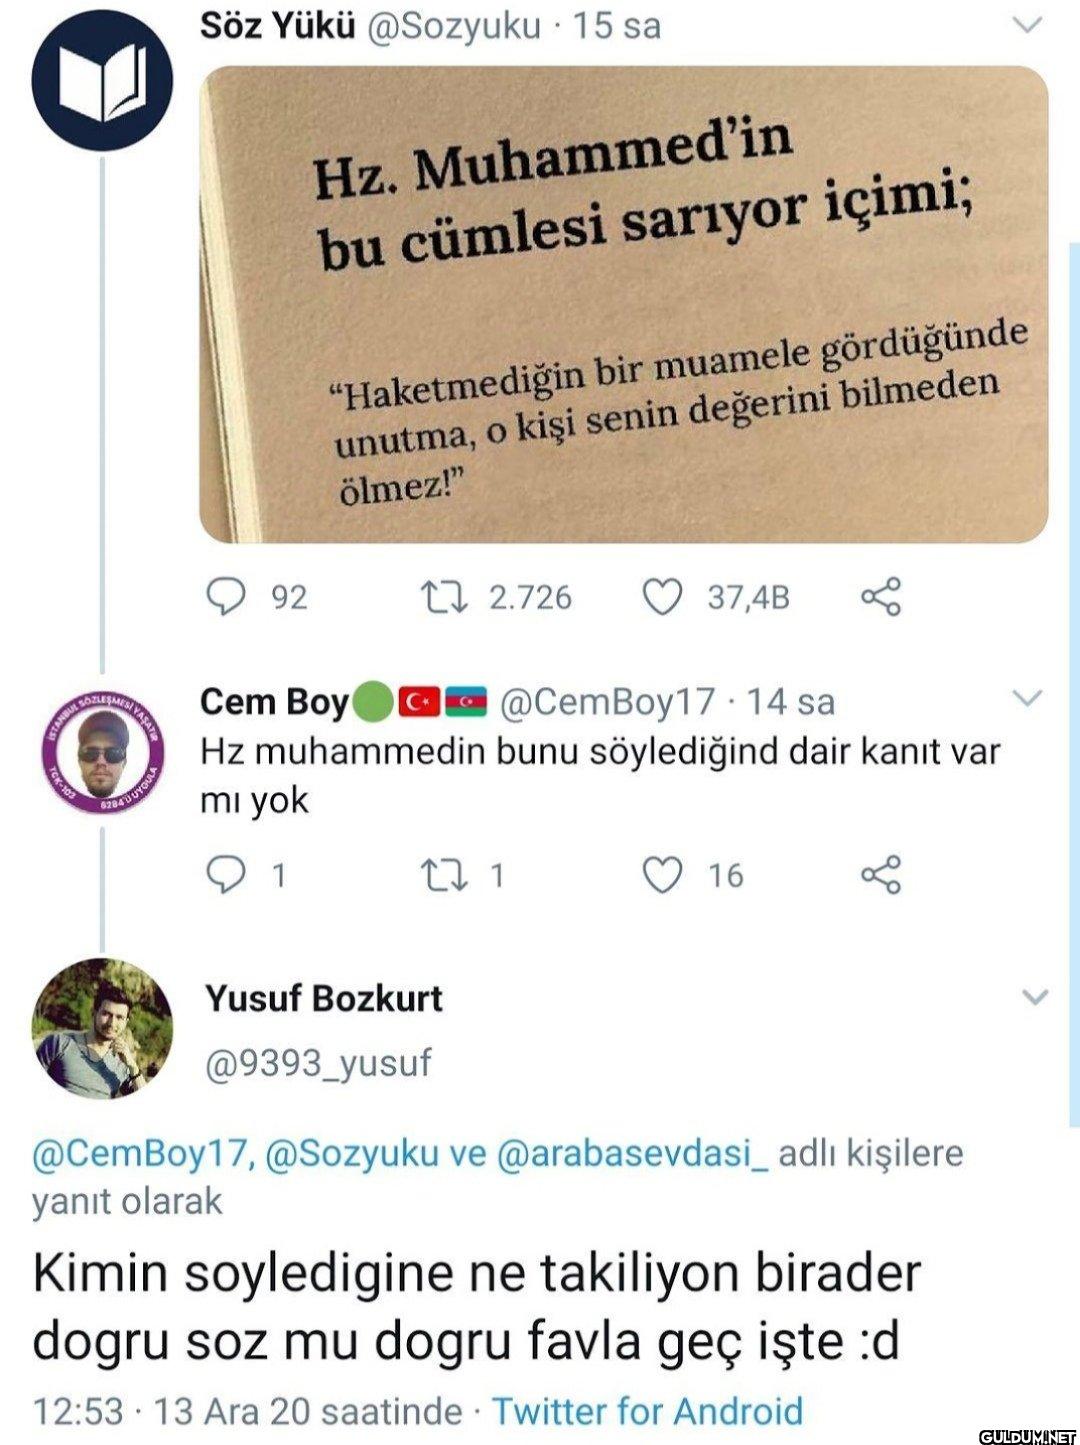View Yusuf Bozkurt's profile photo
The width and height of the screenshot is (1080, 1445).
pos(102,1028)
